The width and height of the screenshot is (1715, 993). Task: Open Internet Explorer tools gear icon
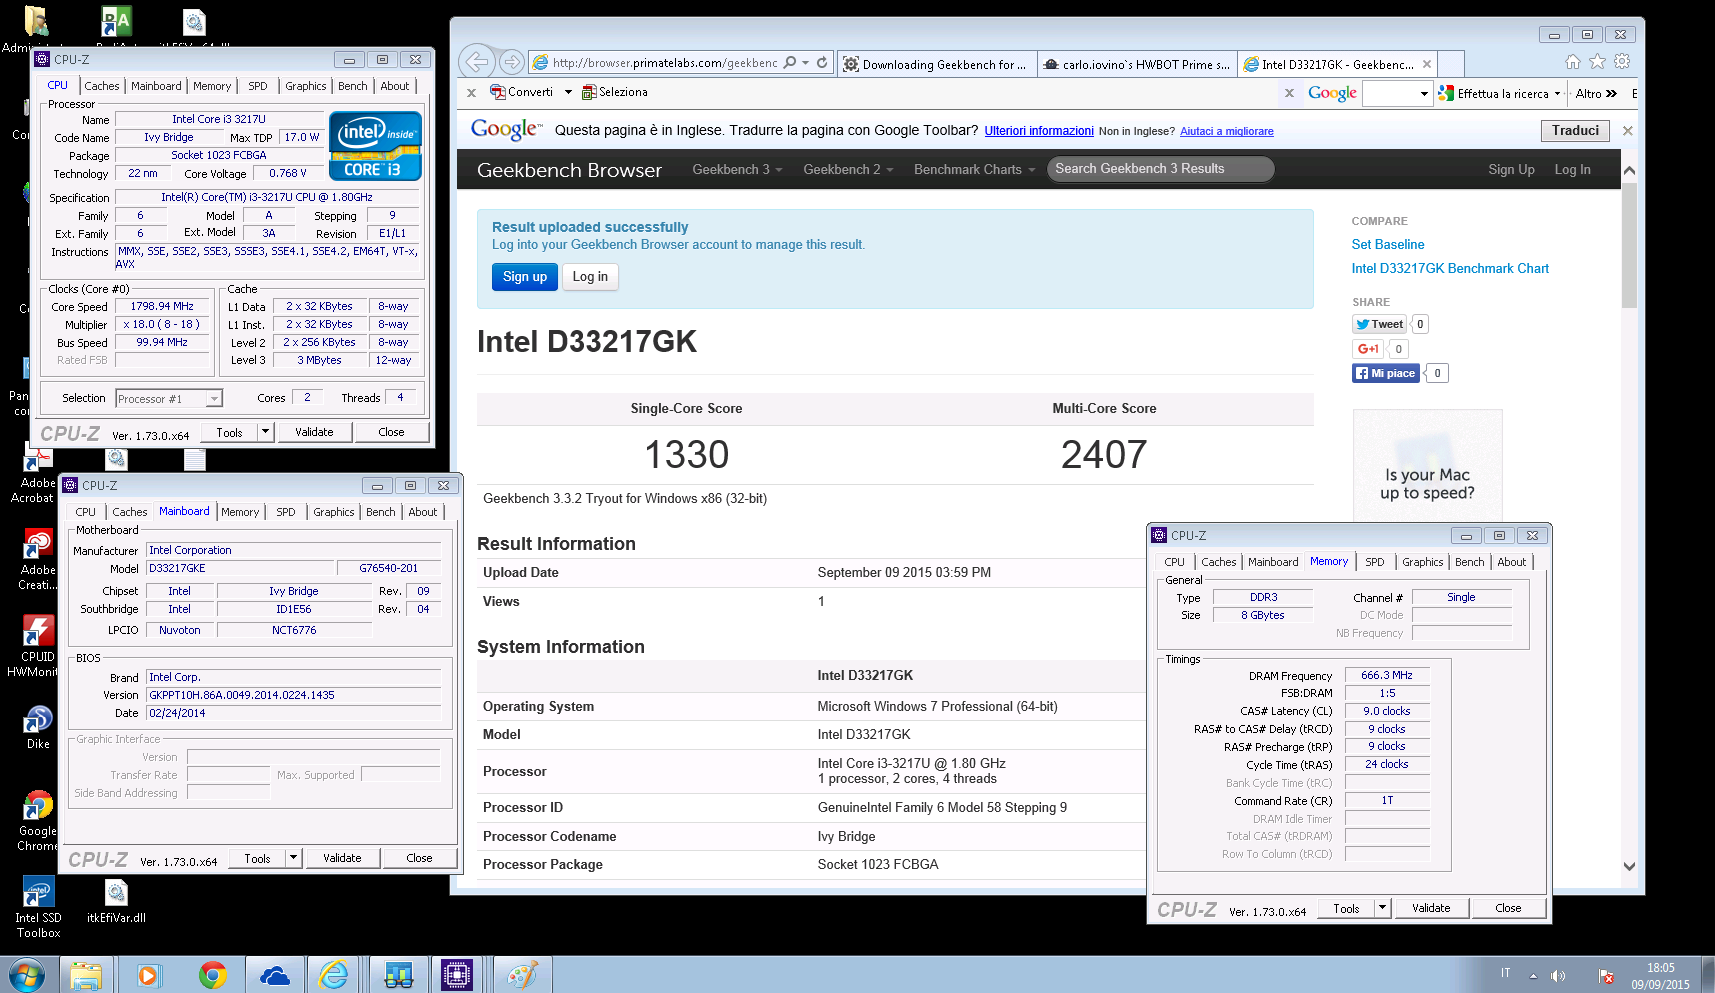tap(1622, 62)
